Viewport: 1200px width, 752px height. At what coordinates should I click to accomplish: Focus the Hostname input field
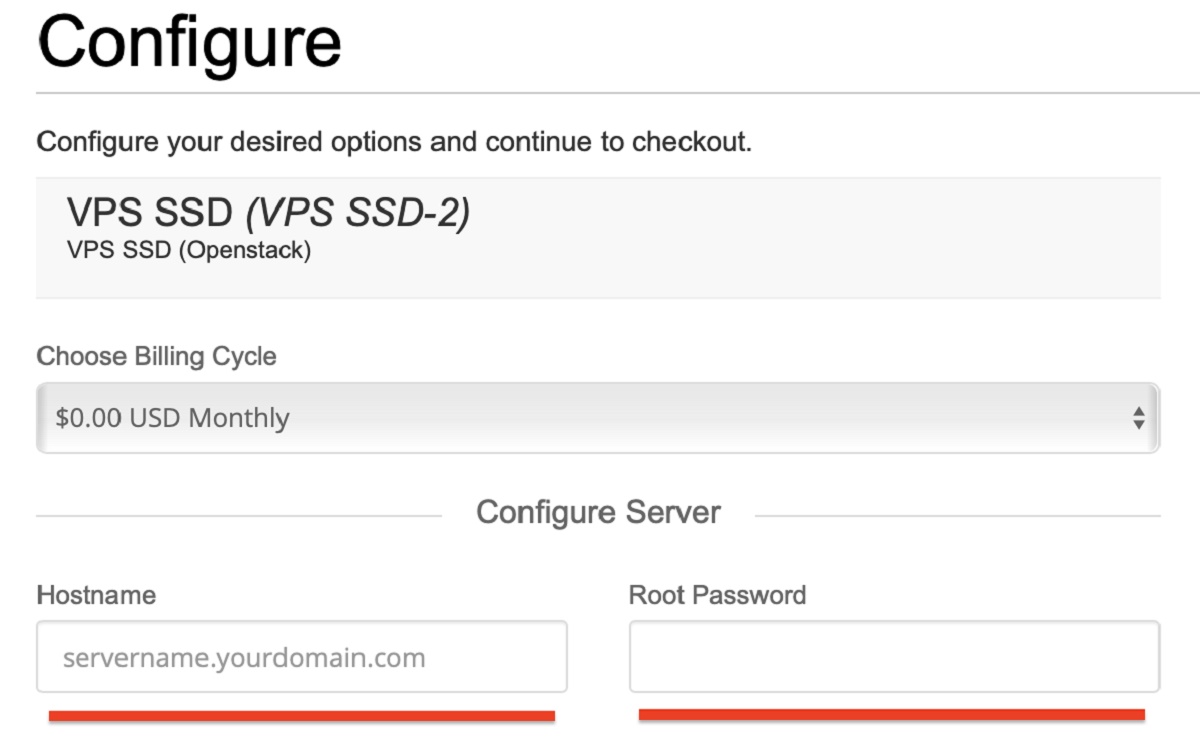point(301,657)
